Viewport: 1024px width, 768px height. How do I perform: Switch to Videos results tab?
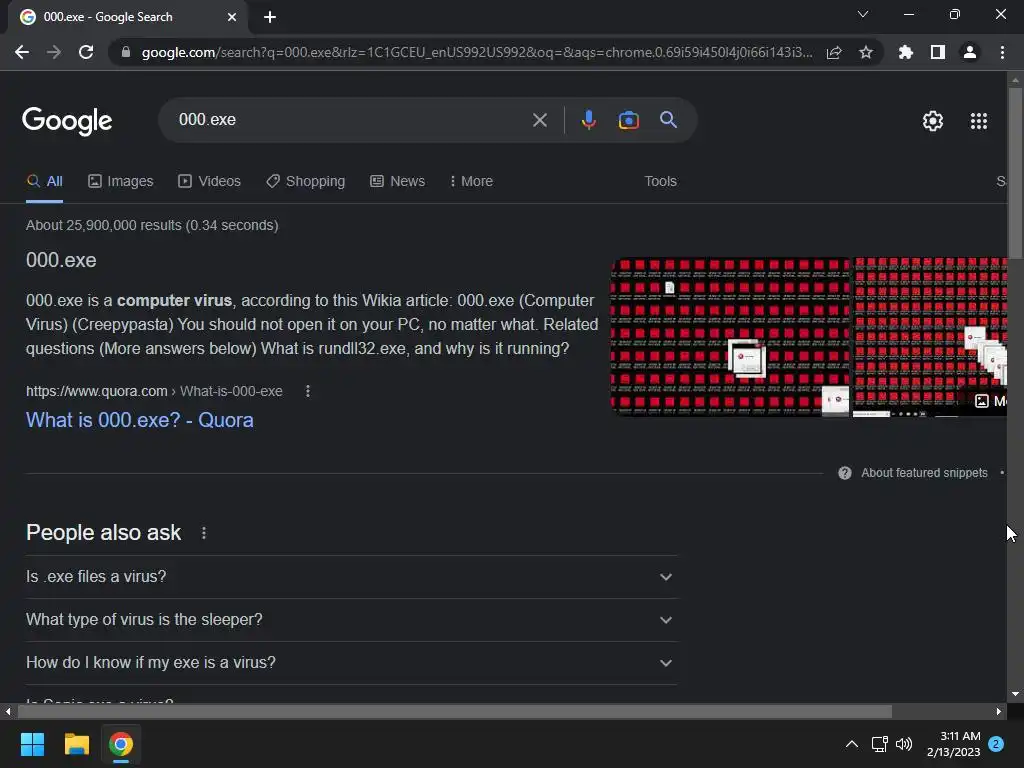[x=210, y=182]
